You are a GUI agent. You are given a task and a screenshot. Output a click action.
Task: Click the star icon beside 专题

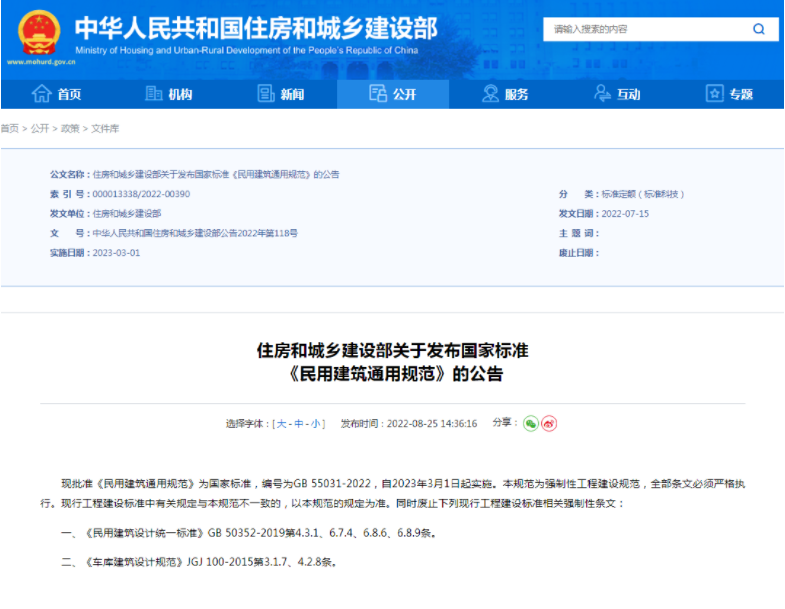[714, 94]
